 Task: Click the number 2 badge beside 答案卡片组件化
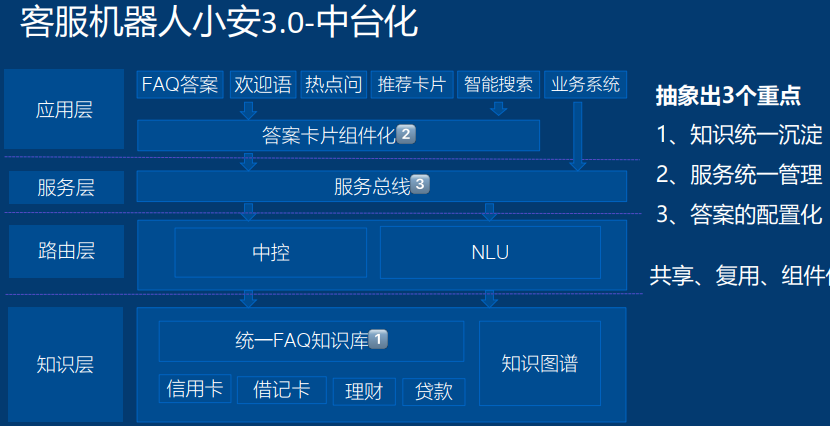pos(406,135)
